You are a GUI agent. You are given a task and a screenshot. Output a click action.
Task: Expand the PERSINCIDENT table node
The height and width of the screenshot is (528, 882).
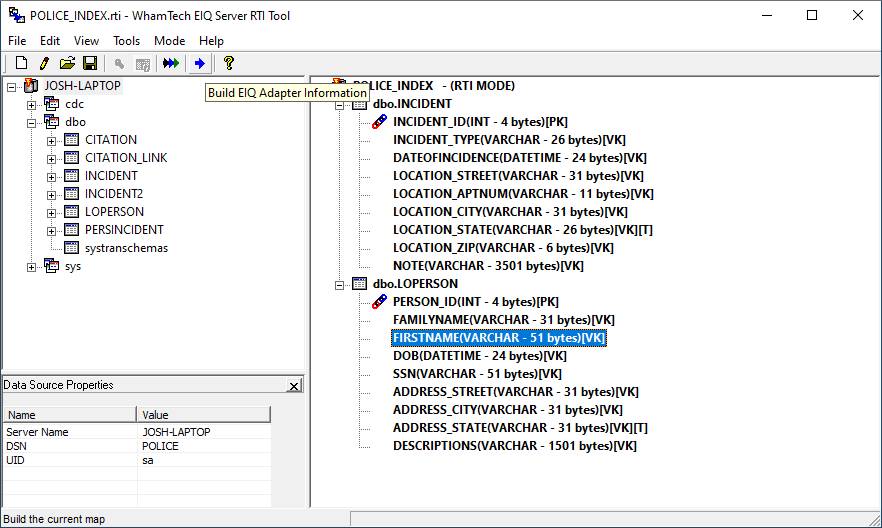51,231
